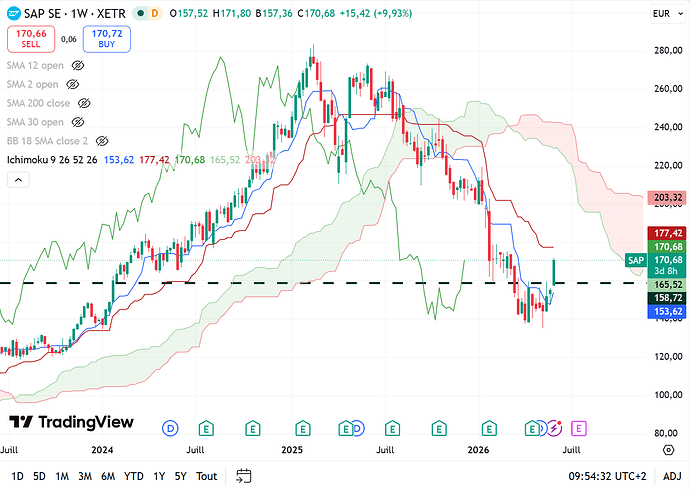
Task: Select the SMA 12 open legend label
Action: coord(35,66)
